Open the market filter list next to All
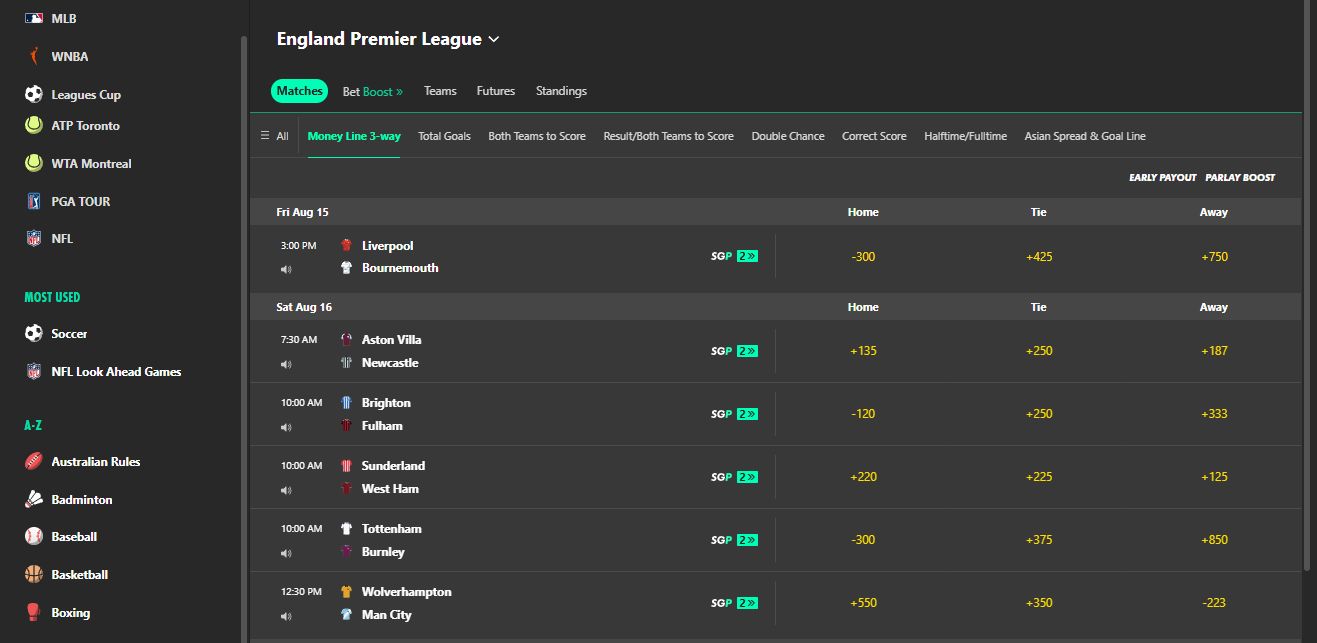 265,136
